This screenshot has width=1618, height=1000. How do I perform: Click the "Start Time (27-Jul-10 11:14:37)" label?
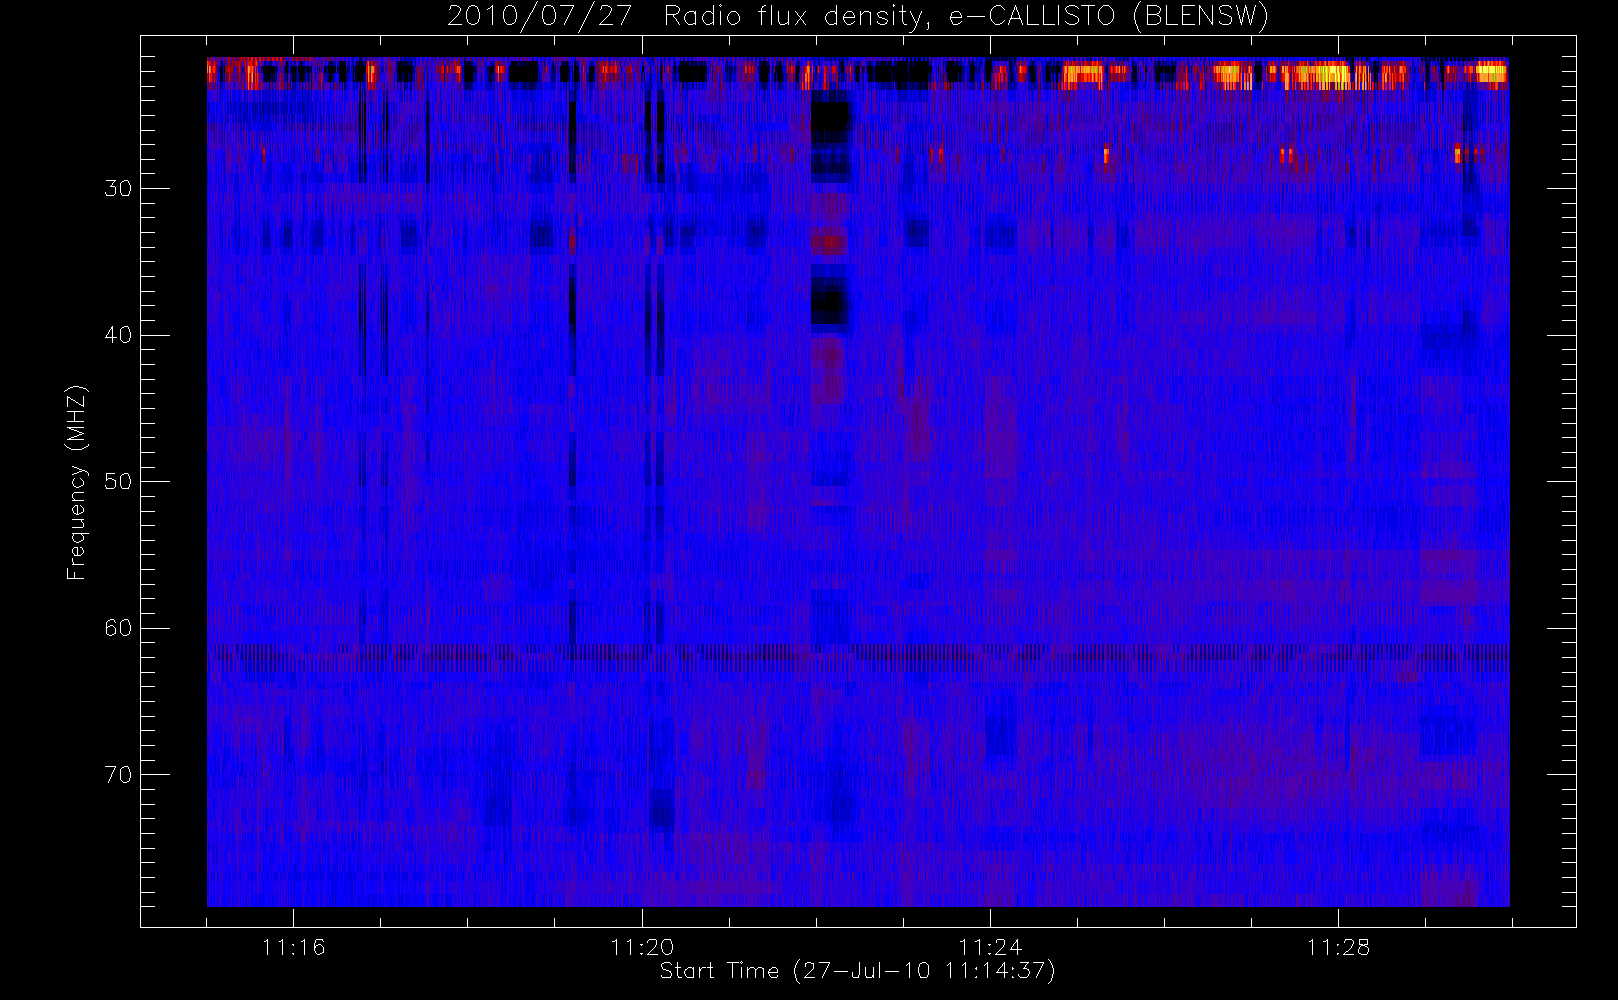(x=858, y=971)
